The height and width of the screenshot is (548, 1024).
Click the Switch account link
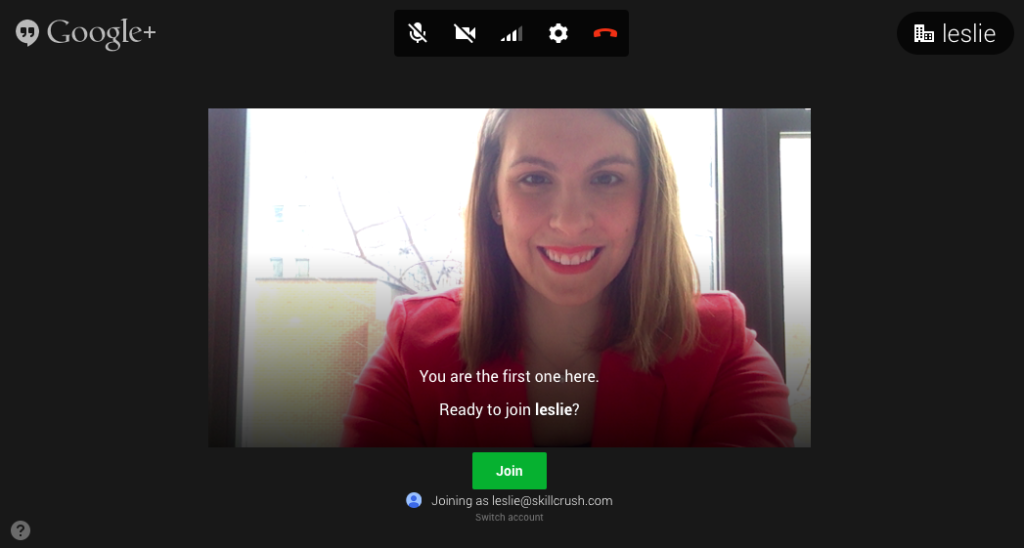pyautogui.click(x=509, y=517)
